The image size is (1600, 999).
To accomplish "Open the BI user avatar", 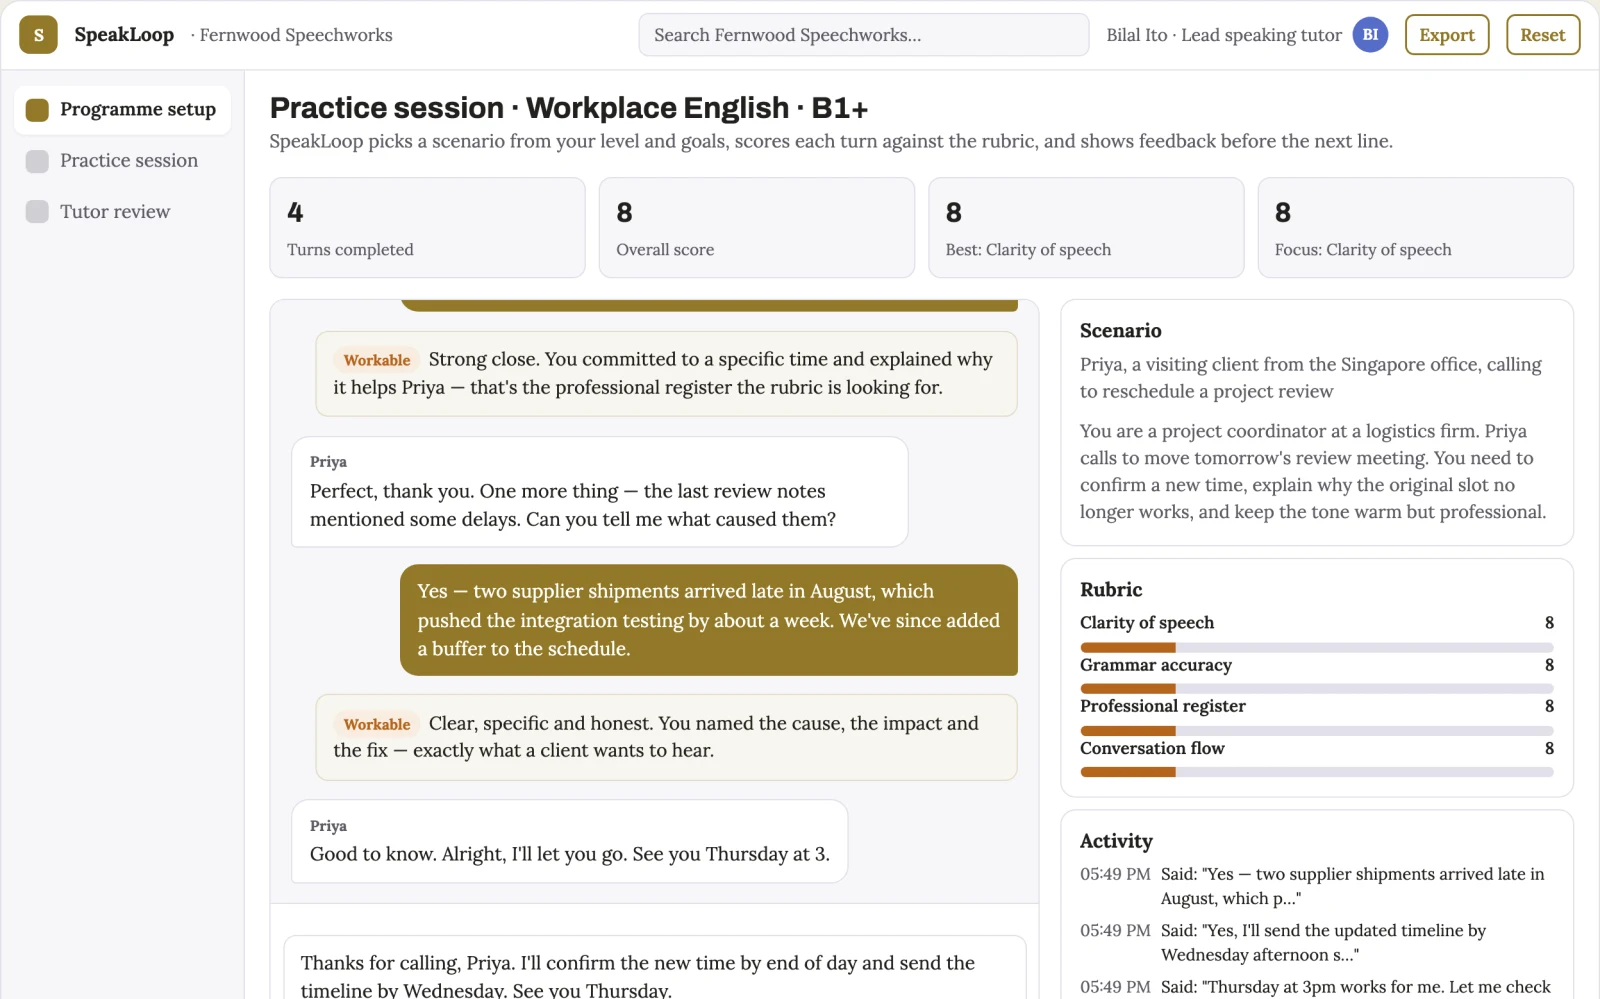I will click(1370, 35).
